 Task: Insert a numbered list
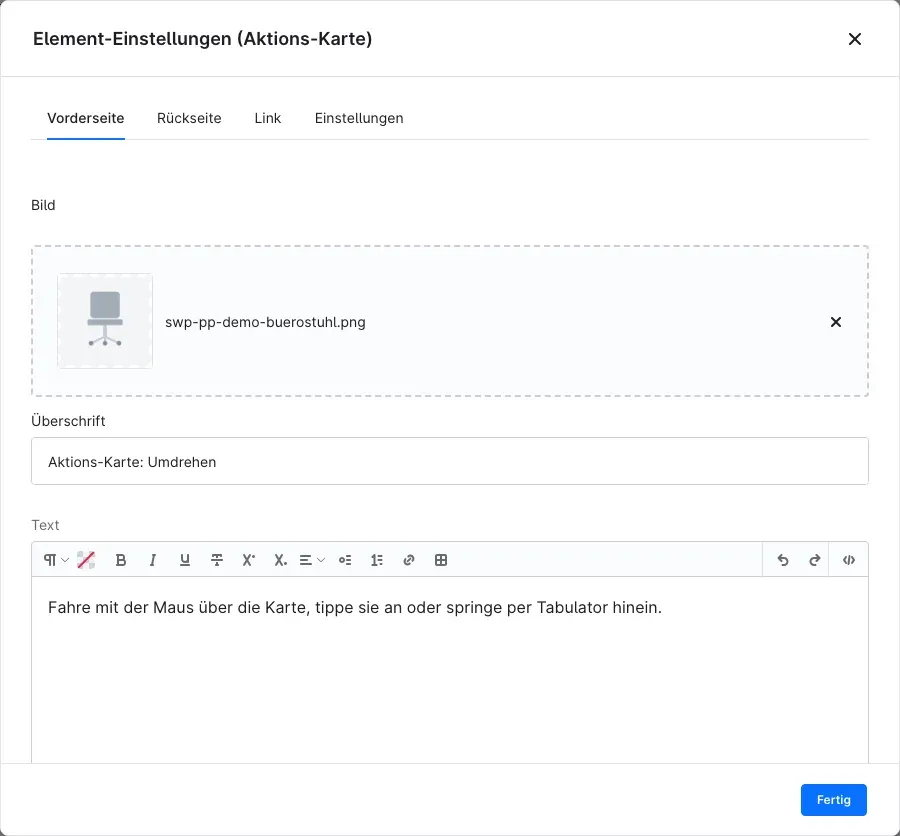pos(377,560)
